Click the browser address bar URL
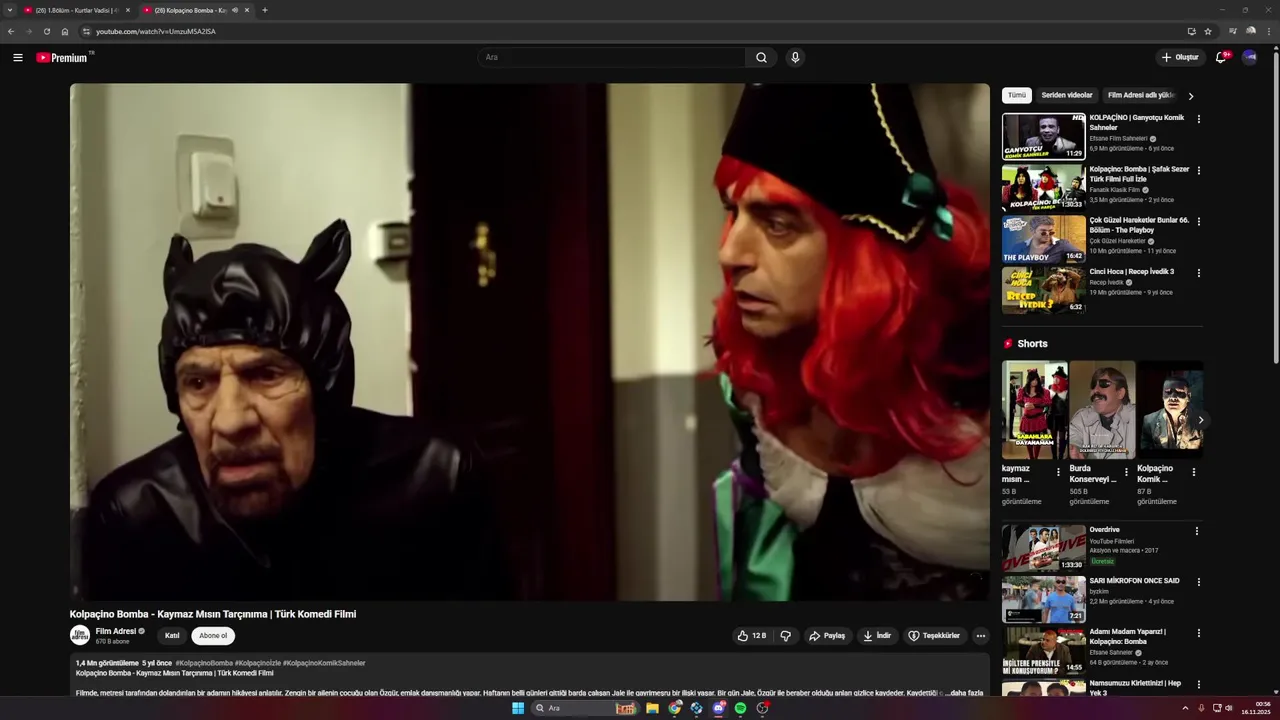Image resolution: width=1280 pixels, height=720 pixels. click(156, 31)
